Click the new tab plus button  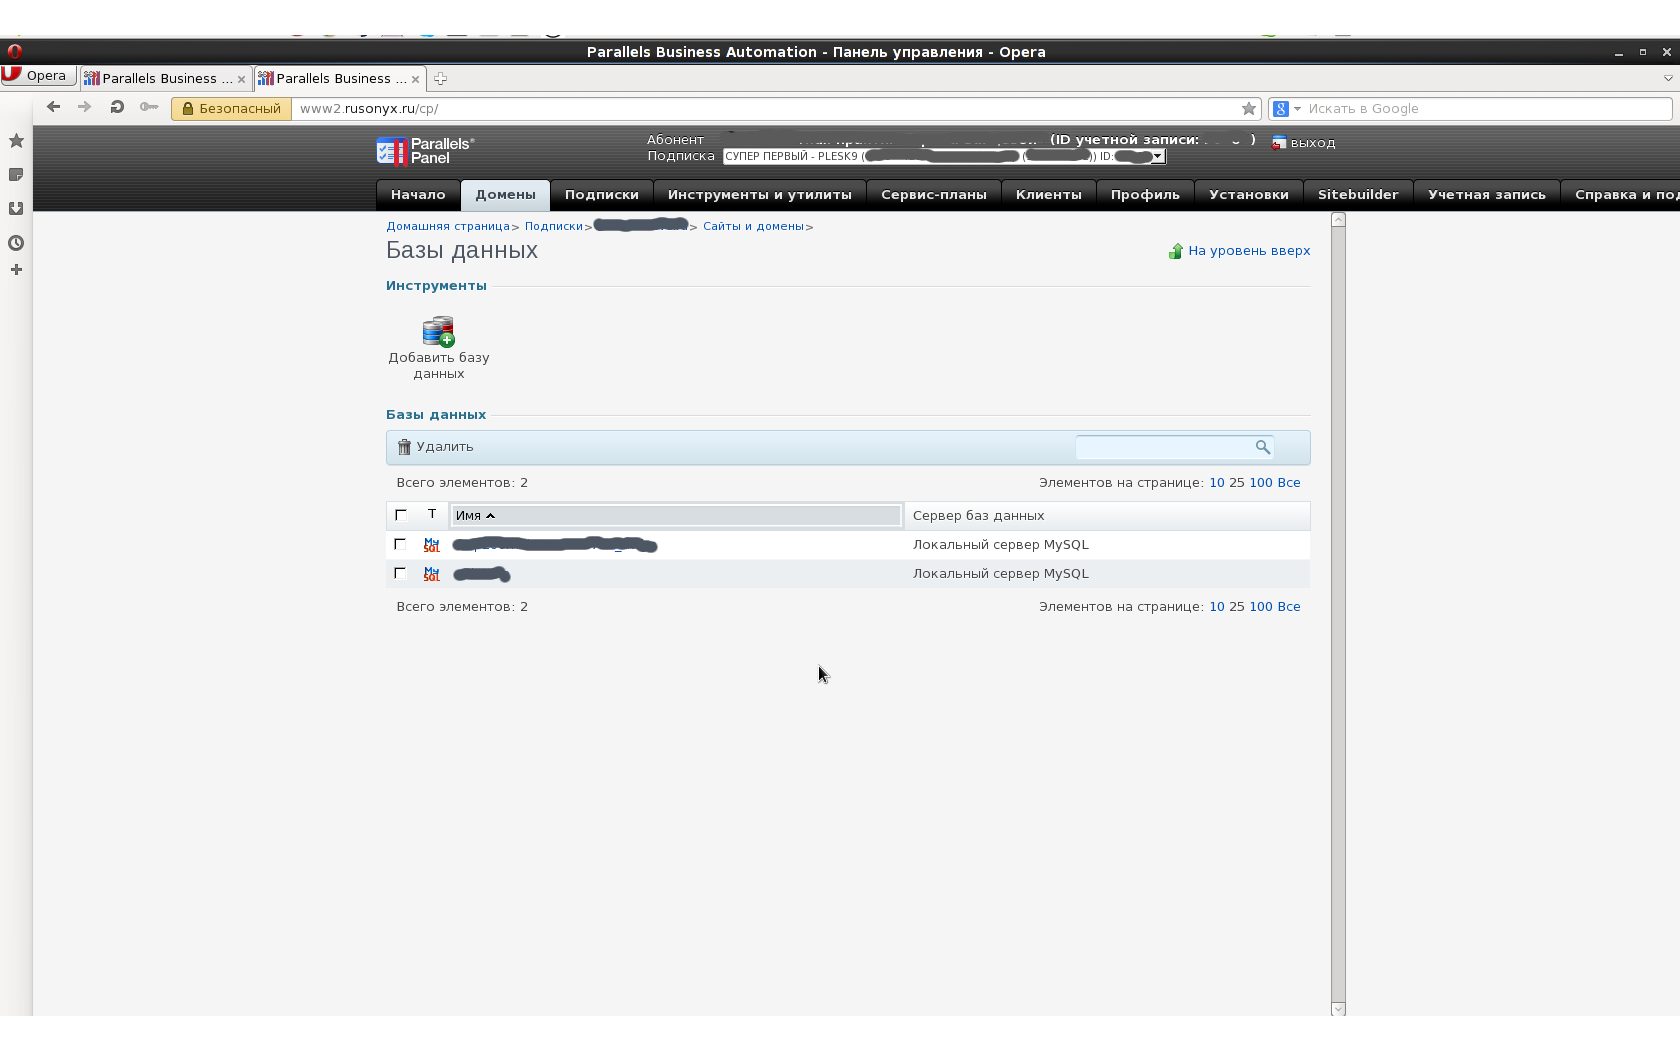440,78
